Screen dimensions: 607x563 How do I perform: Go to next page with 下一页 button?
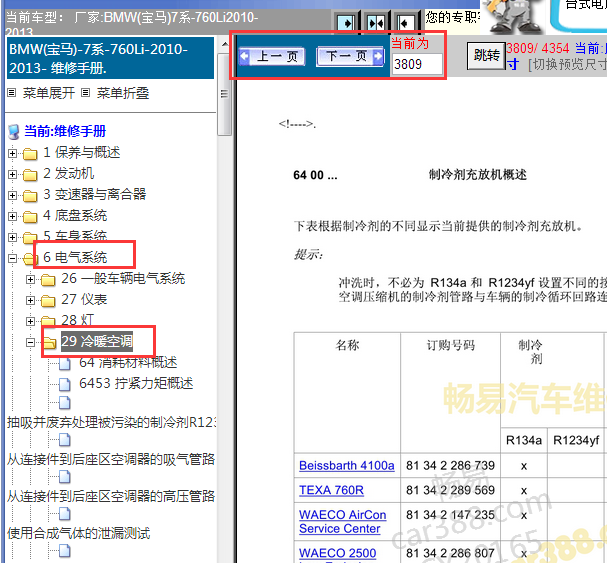(x=350, y=57)
